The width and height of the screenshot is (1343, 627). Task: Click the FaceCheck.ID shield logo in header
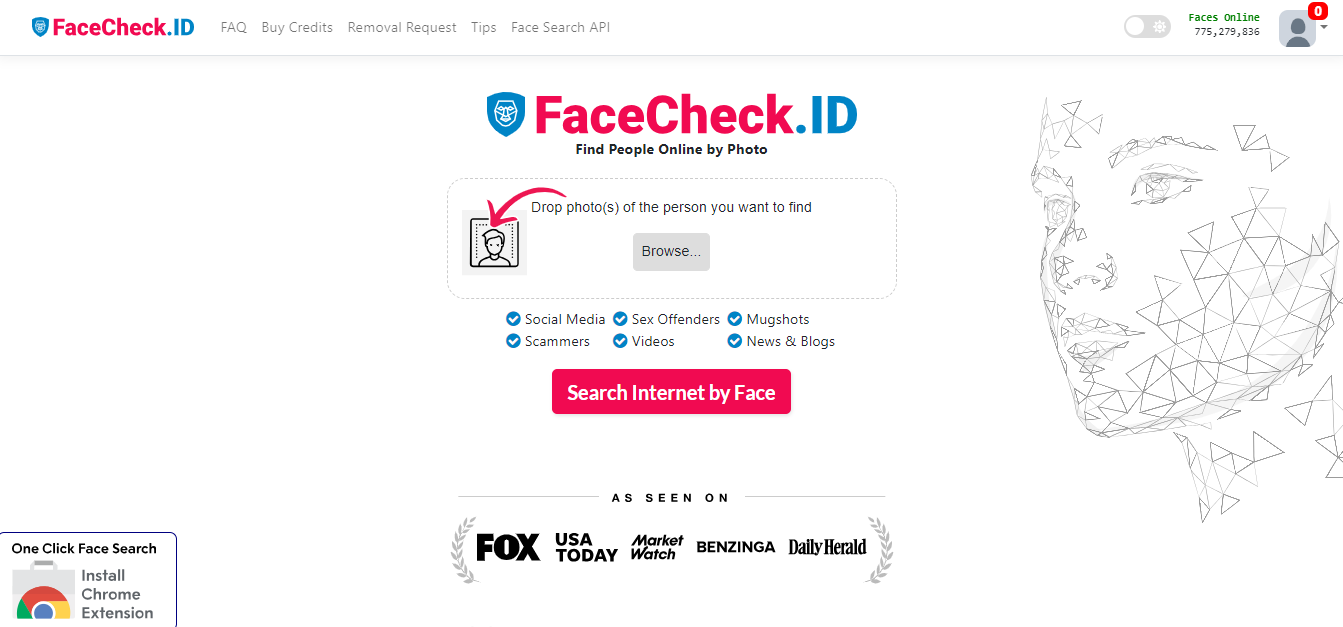tap(40, 27)
